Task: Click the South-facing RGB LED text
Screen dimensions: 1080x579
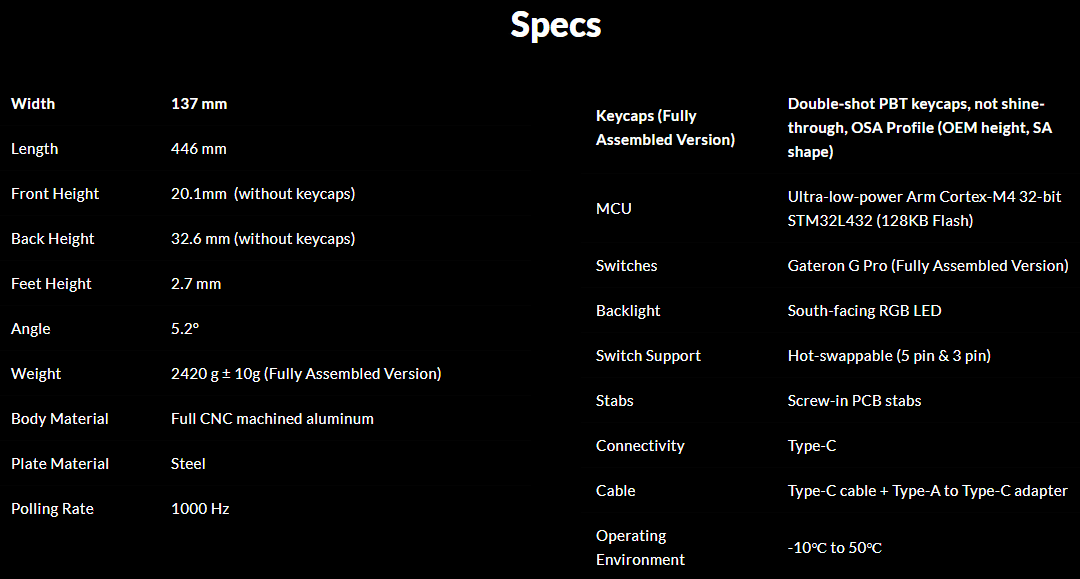Action: coord(864,311)
